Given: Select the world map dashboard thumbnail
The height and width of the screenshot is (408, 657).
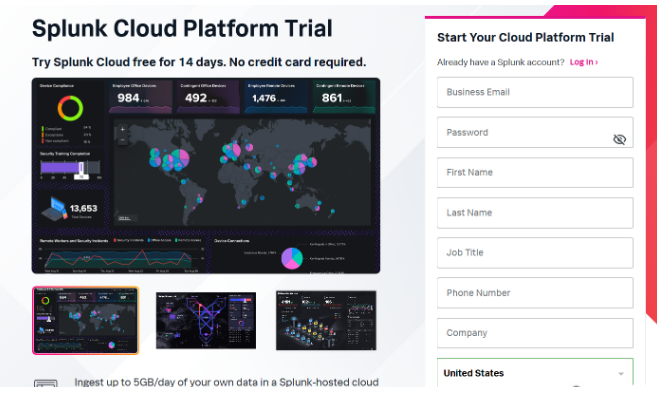Looking at the screenshot, I should (85, 320).
